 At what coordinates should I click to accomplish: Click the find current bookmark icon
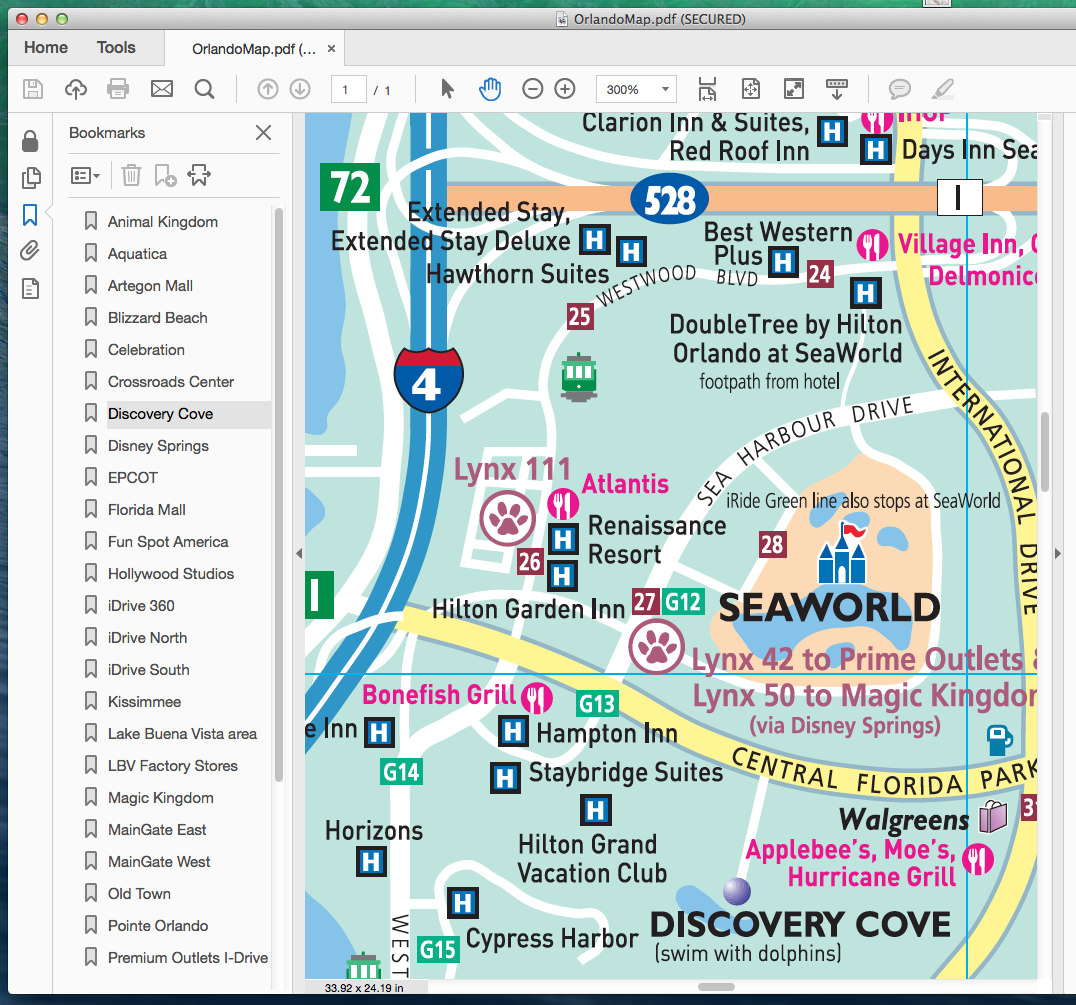click(x=199, y=176)
